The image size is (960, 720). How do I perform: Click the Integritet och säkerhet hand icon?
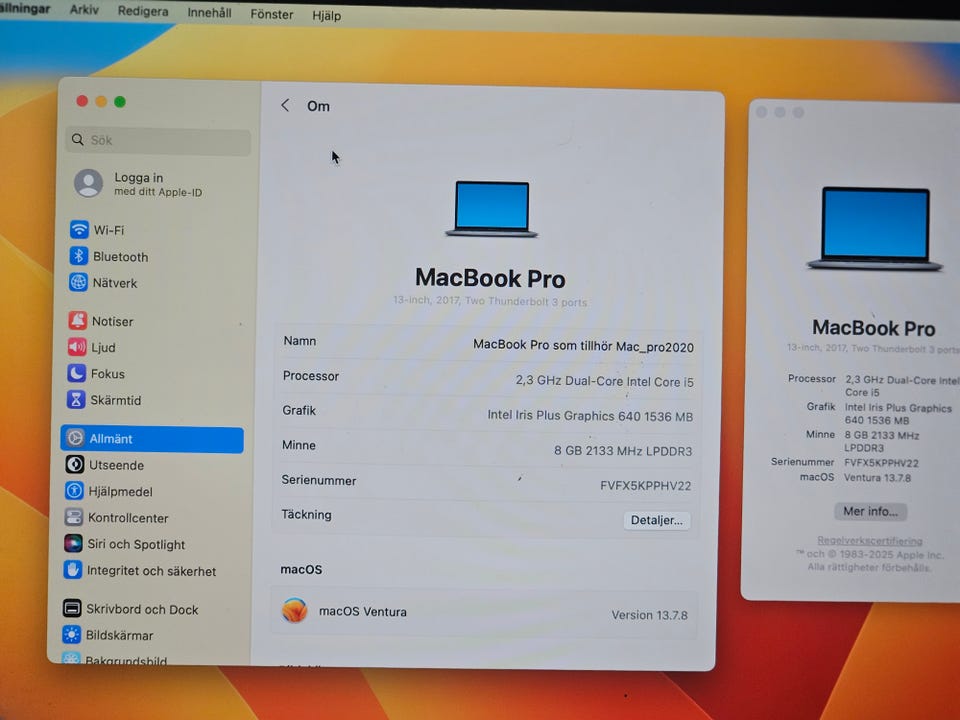(x=72, y=570)
